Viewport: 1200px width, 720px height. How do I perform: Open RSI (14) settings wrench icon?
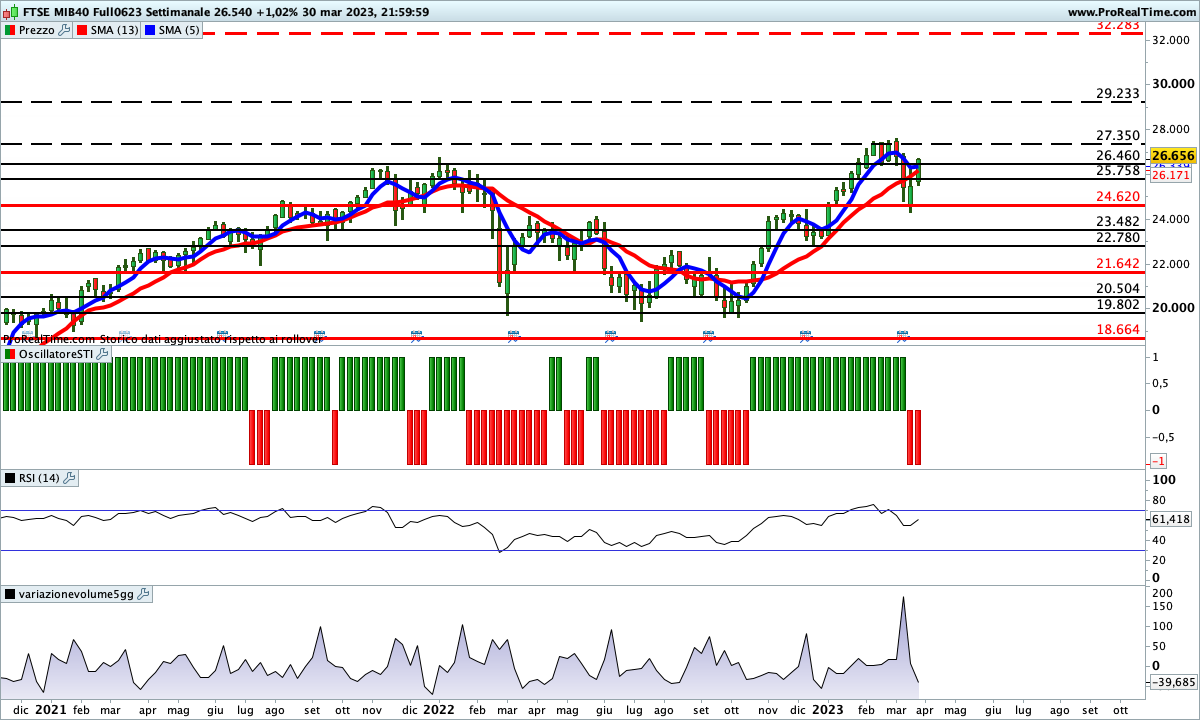(x=69, y=478)
